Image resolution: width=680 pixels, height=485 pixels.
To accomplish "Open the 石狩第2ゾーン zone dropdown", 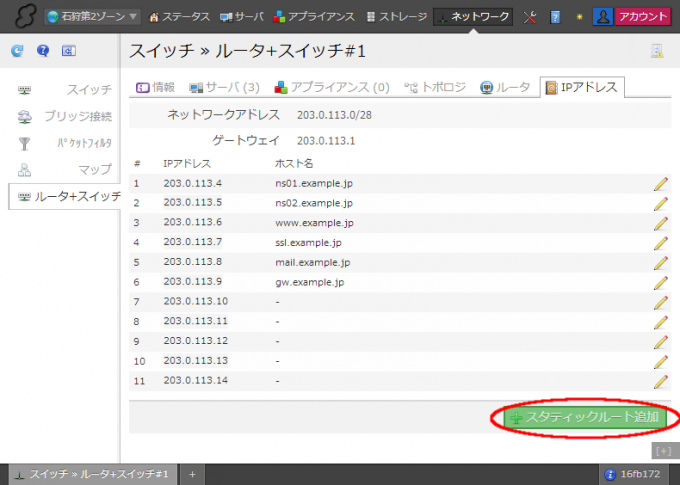I will [92, 17].
